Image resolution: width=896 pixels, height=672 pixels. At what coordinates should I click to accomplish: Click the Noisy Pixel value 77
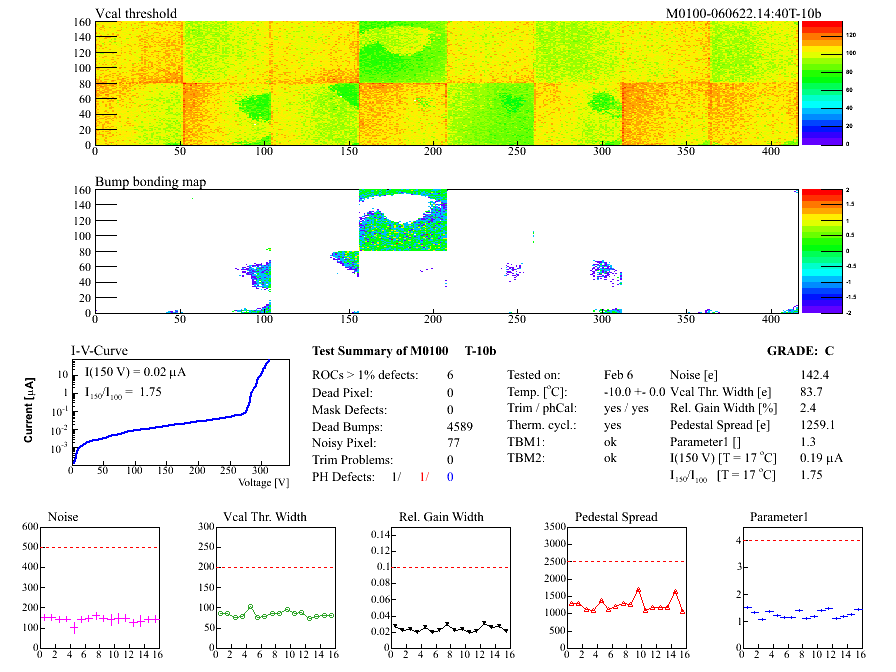pyautogui.click(x=454, y=442)
